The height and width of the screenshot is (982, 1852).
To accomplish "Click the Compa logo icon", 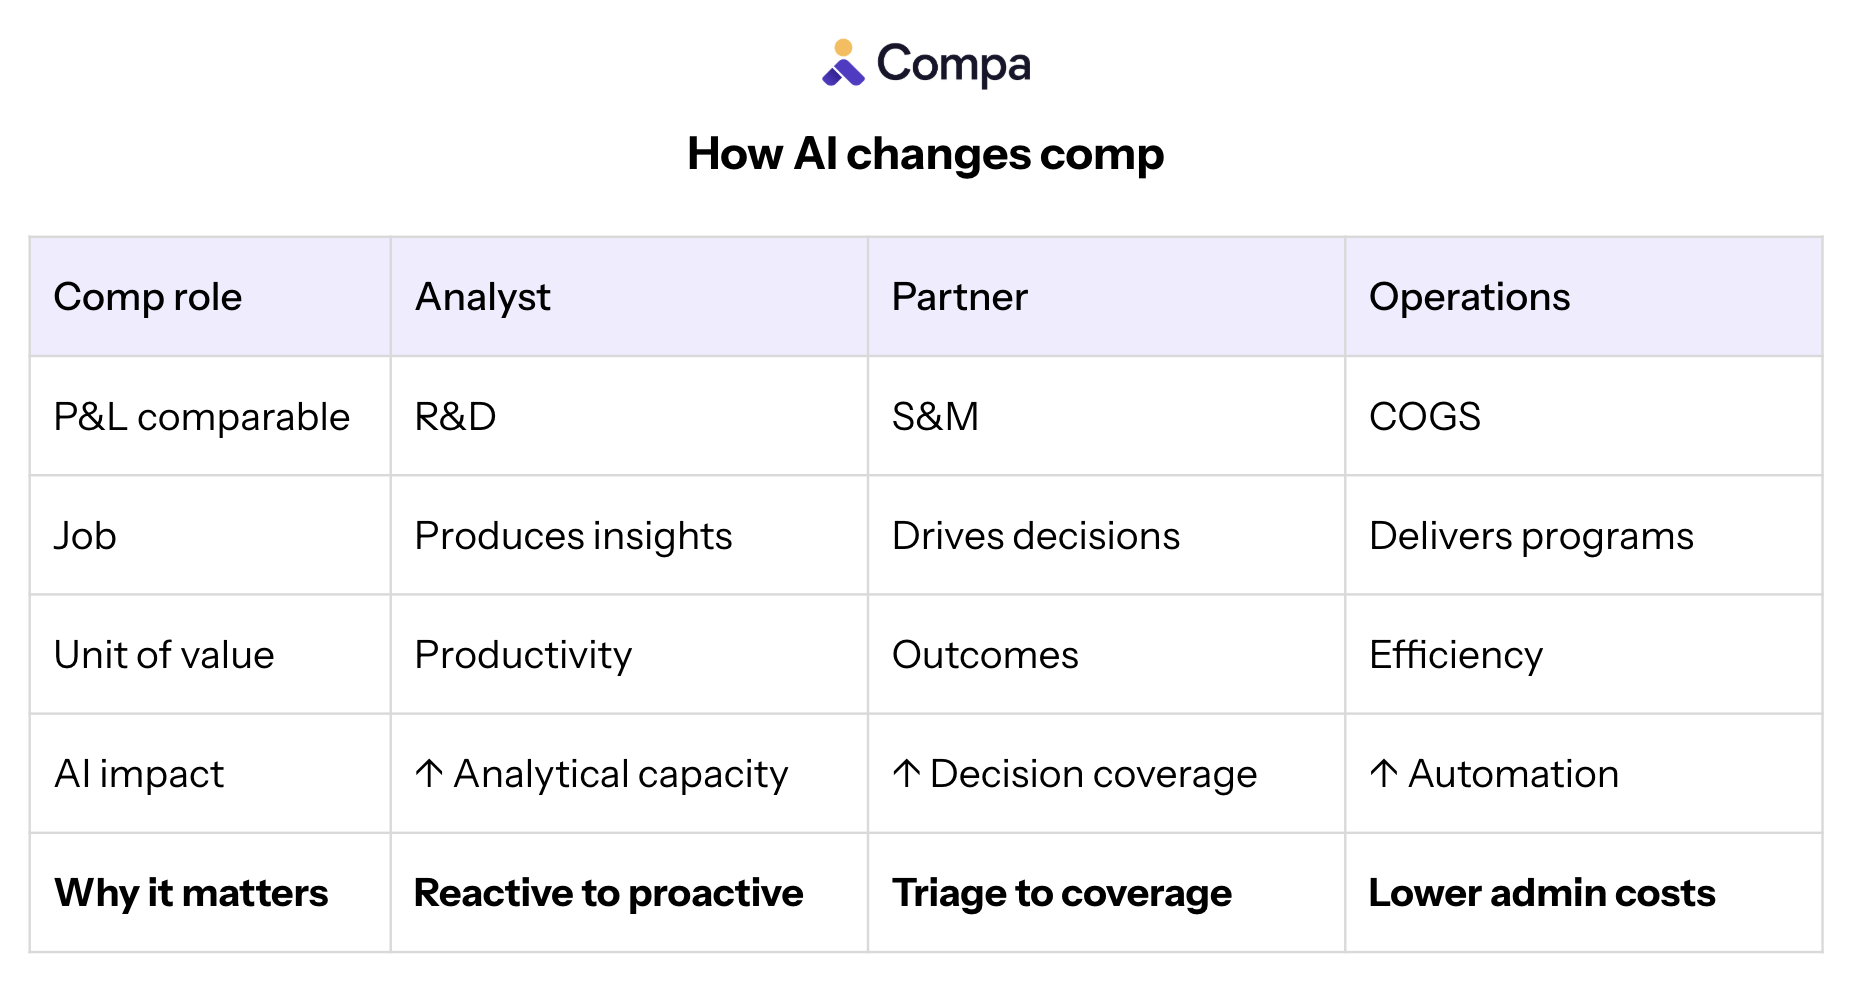I will click(x=842, y=63).
